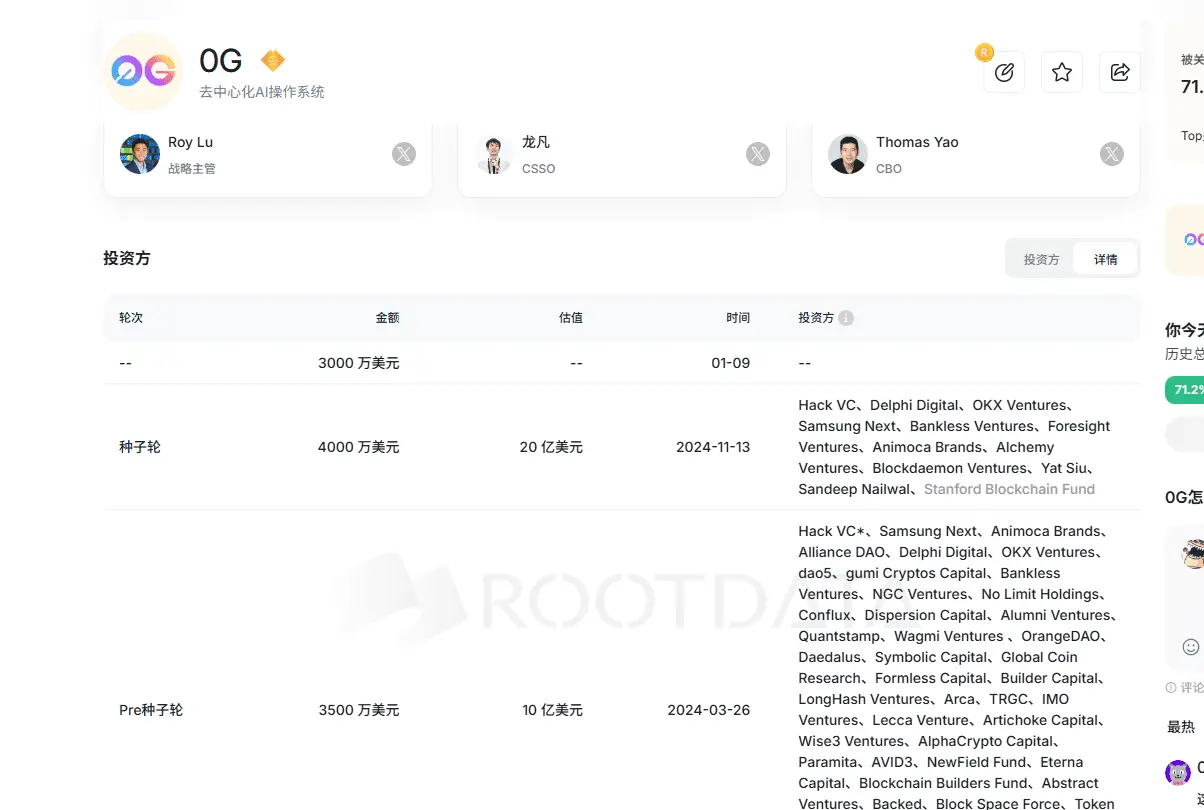Select the 2024-03-26 date cell

(709, 710)
